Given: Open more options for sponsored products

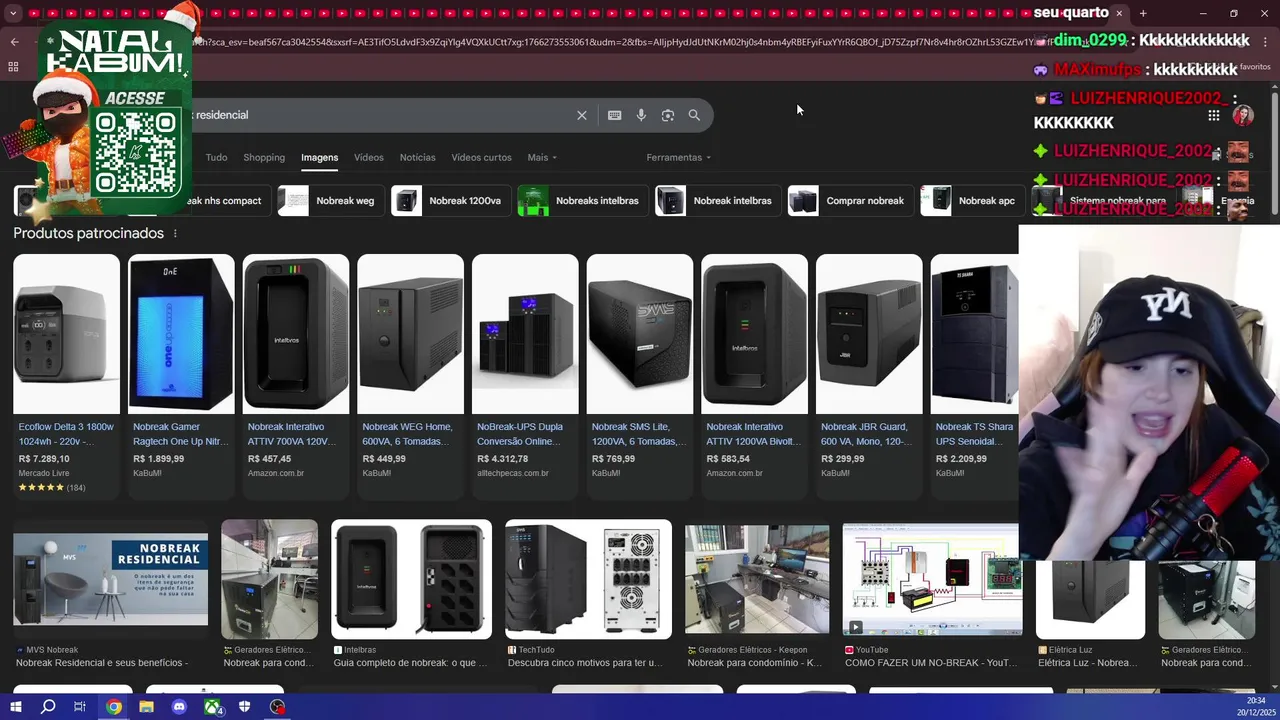Looking at the screenshot, I should (175, 233).
